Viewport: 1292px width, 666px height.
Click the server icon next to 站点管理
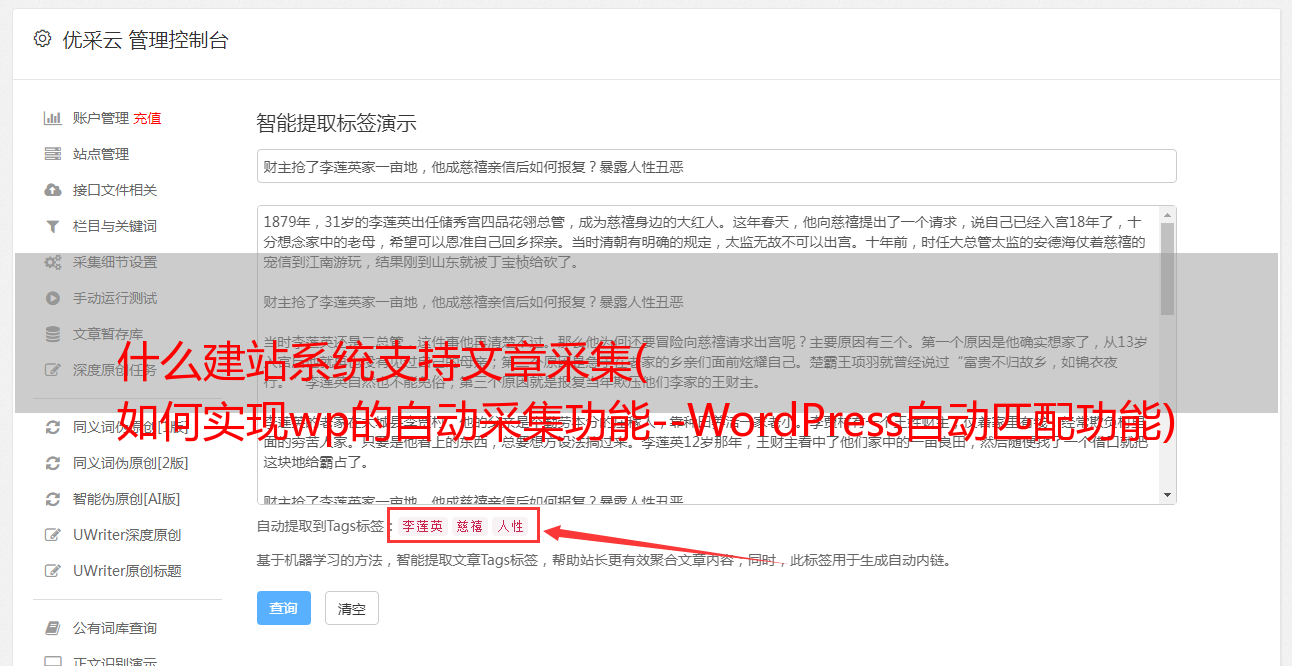pos(53,154)
